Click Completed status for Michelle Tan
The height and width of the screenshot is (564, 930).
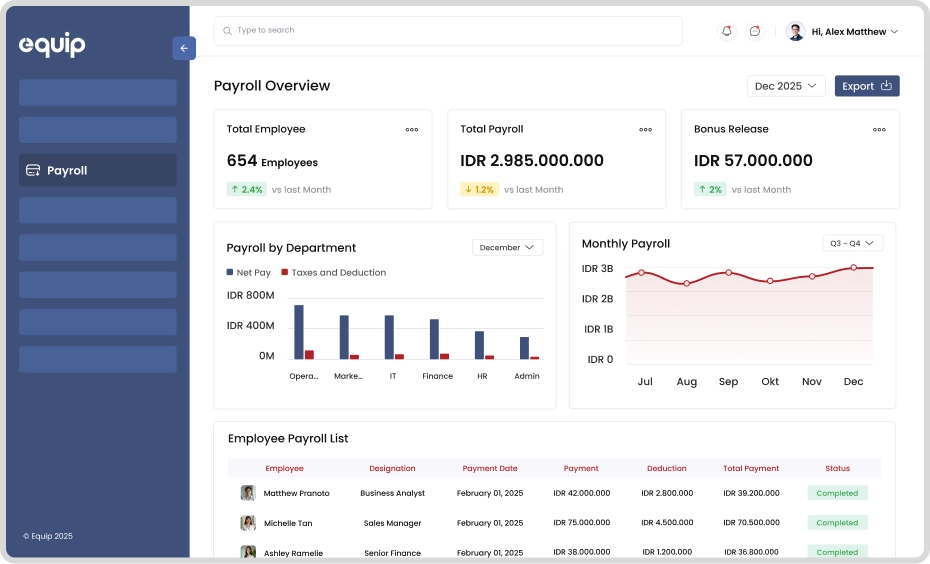837,523
